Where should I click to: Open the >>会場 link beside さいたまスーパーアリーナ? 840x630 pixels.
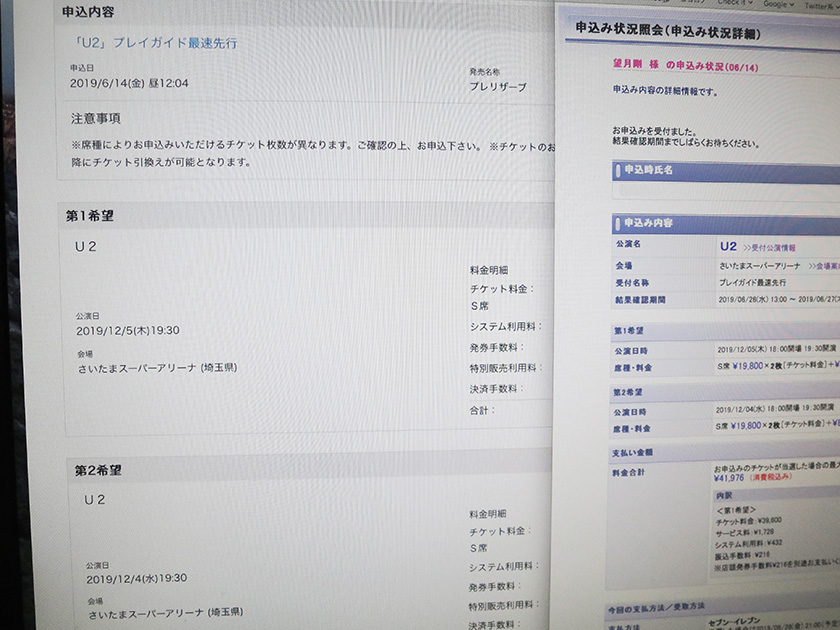click(824, 266)
